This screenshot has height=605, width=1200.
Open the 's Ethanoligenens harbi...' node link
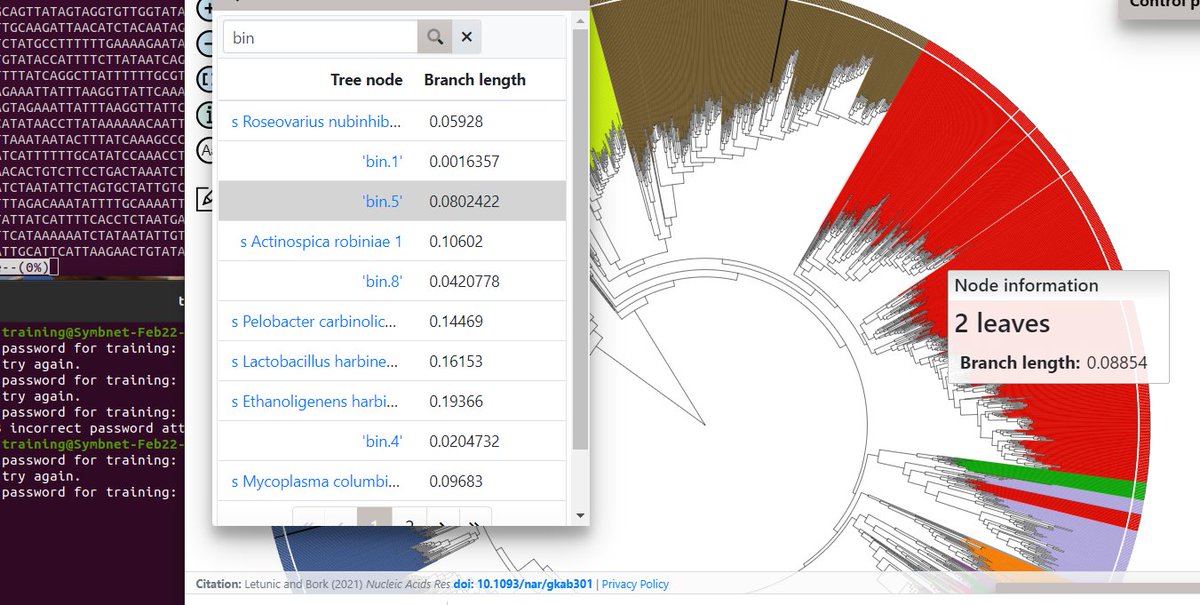(316, 401)
